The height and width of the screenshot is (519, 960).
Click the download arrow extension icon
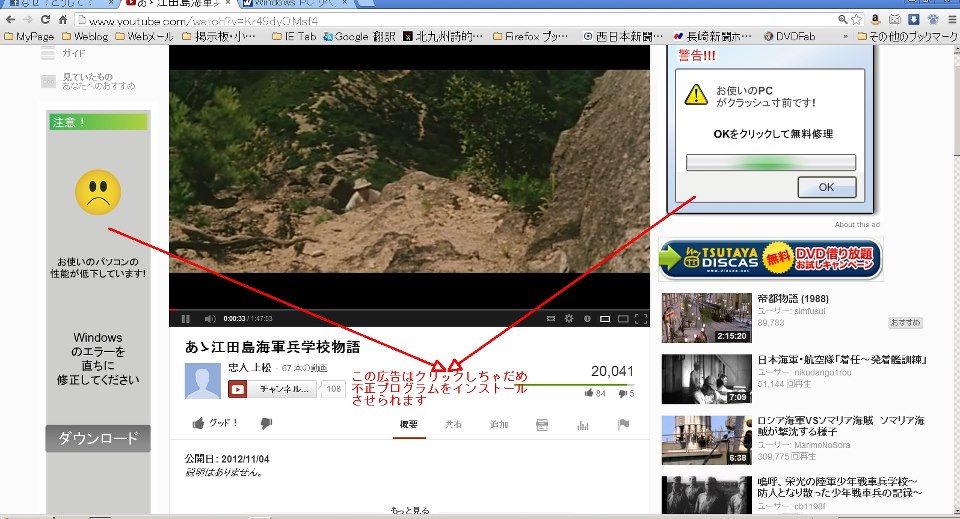(914, 20)
